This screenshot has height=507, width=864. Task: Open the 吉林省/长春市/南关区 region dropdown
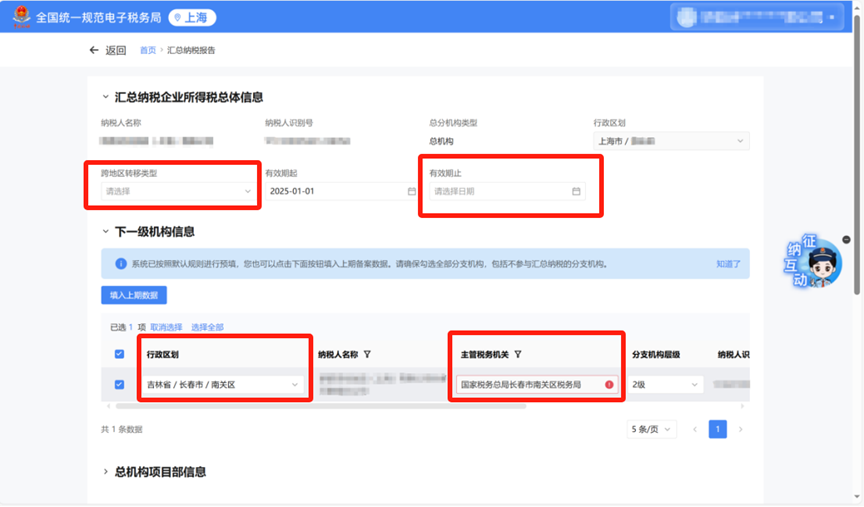pyautogui.click(x=222, y=384)
